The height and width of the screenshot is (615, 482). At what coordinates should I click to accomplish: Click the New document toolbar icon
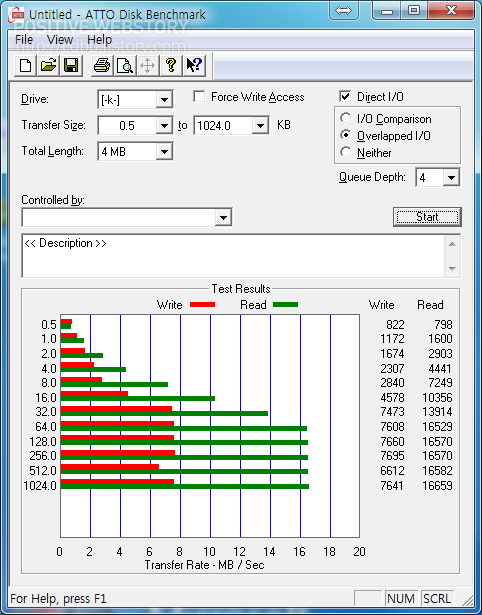click(x=26, y=65)
